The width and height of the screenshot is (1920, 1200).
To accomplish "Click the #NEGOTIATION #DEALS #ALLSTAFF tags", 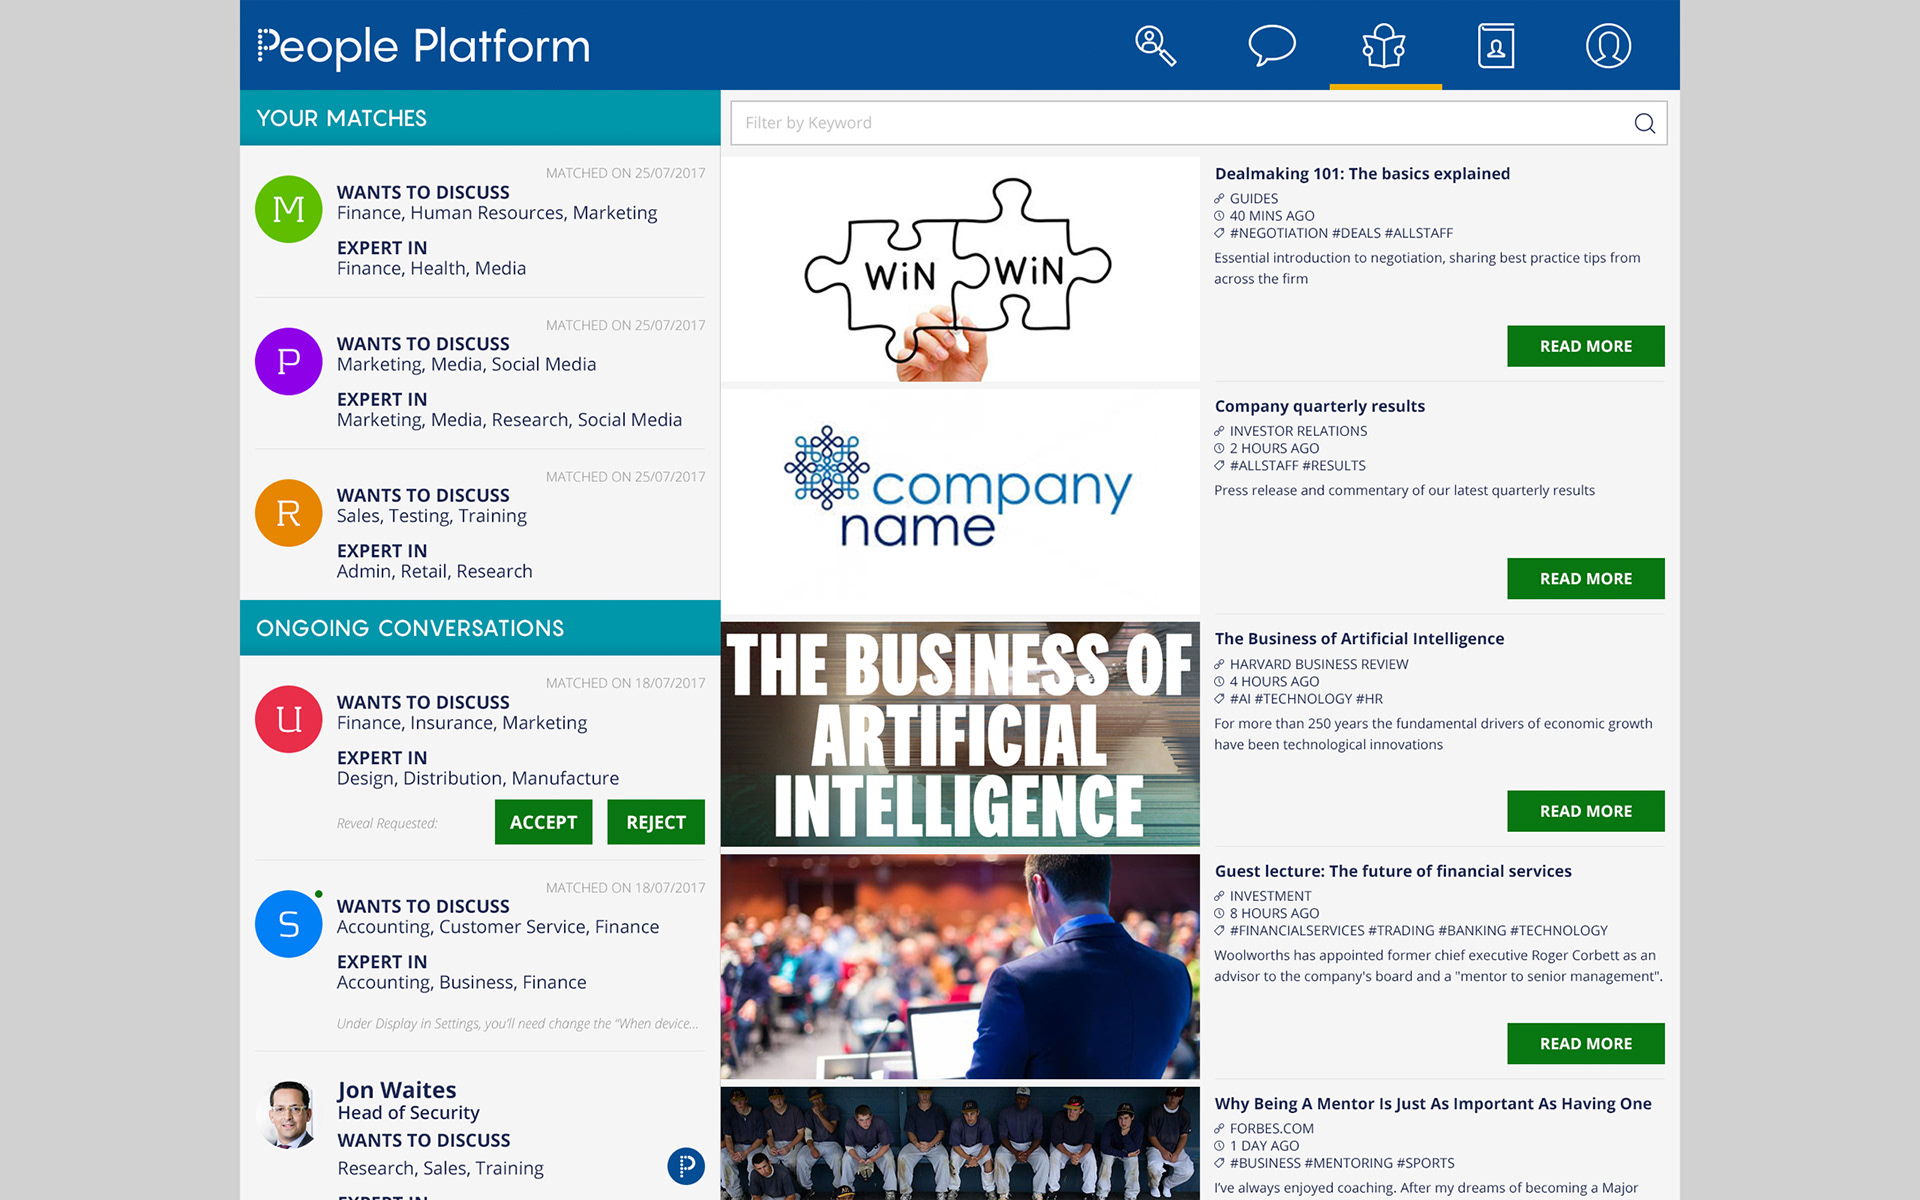I will point(1341,233).
